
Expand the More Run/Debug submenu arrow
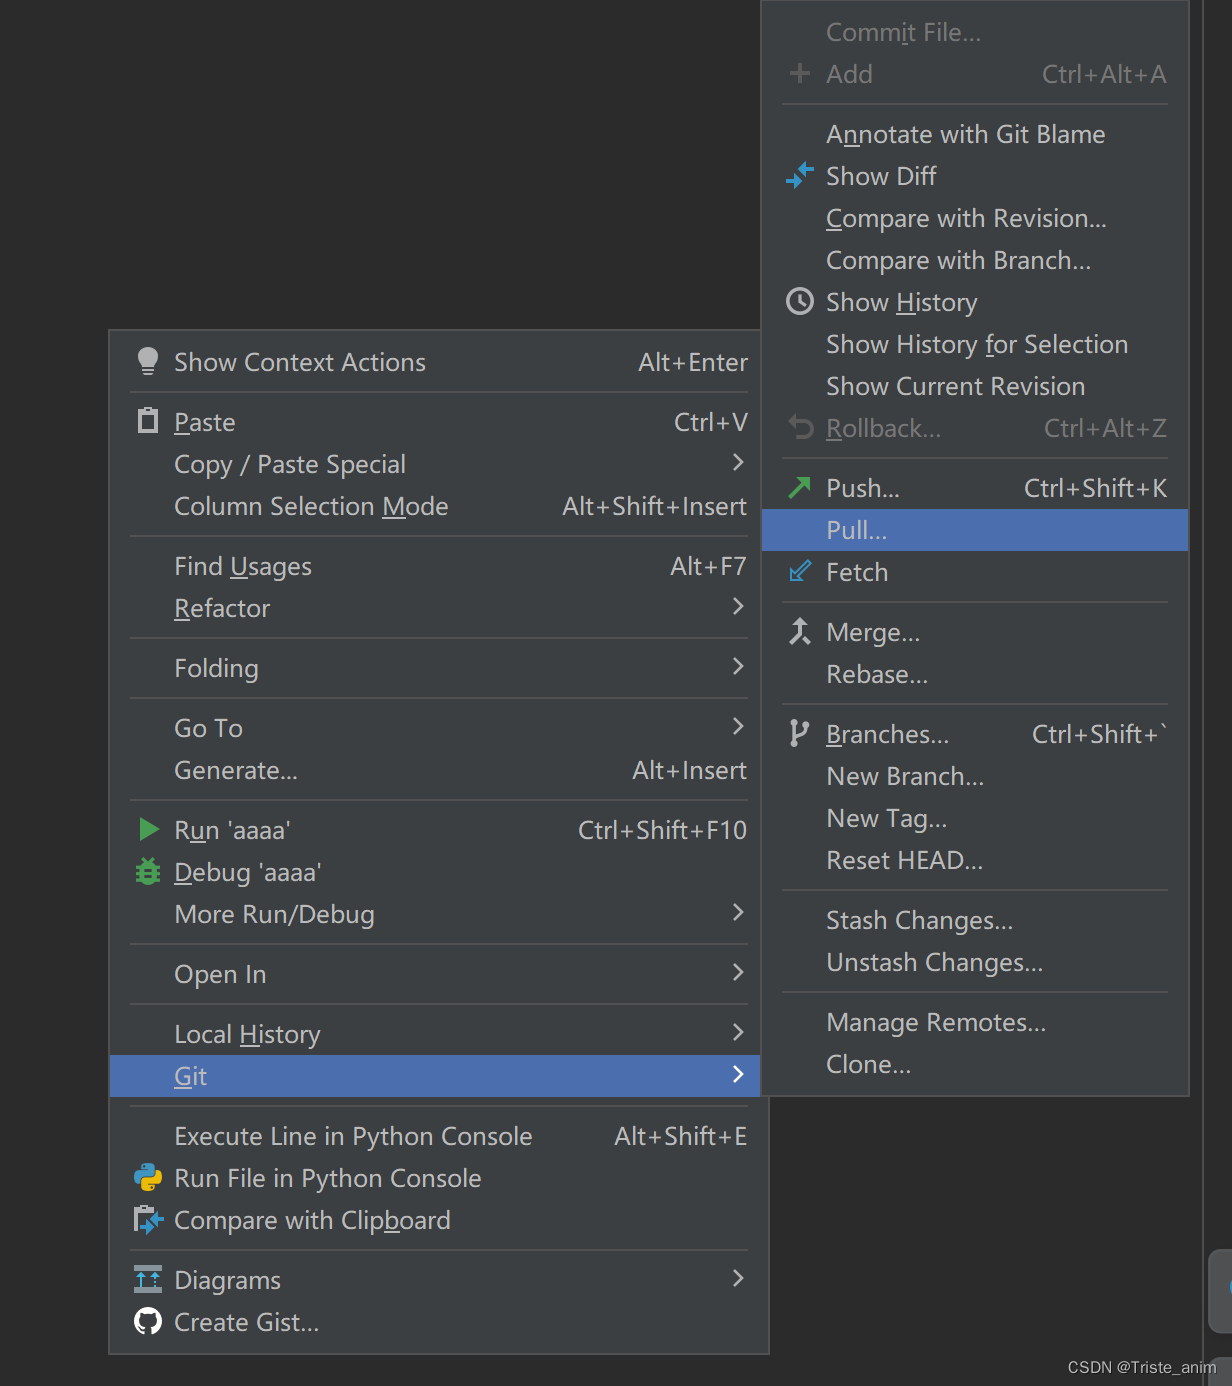tap(738, 912)
